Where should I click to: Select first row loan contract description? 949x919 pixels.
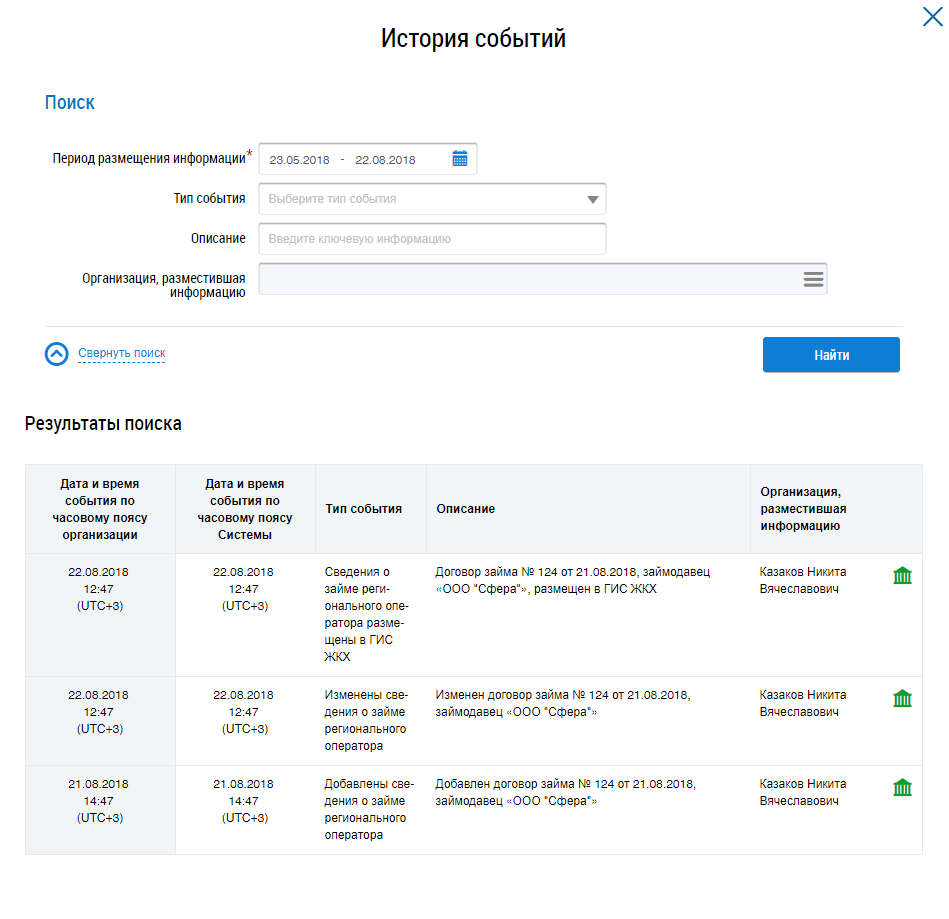(572, 581)
